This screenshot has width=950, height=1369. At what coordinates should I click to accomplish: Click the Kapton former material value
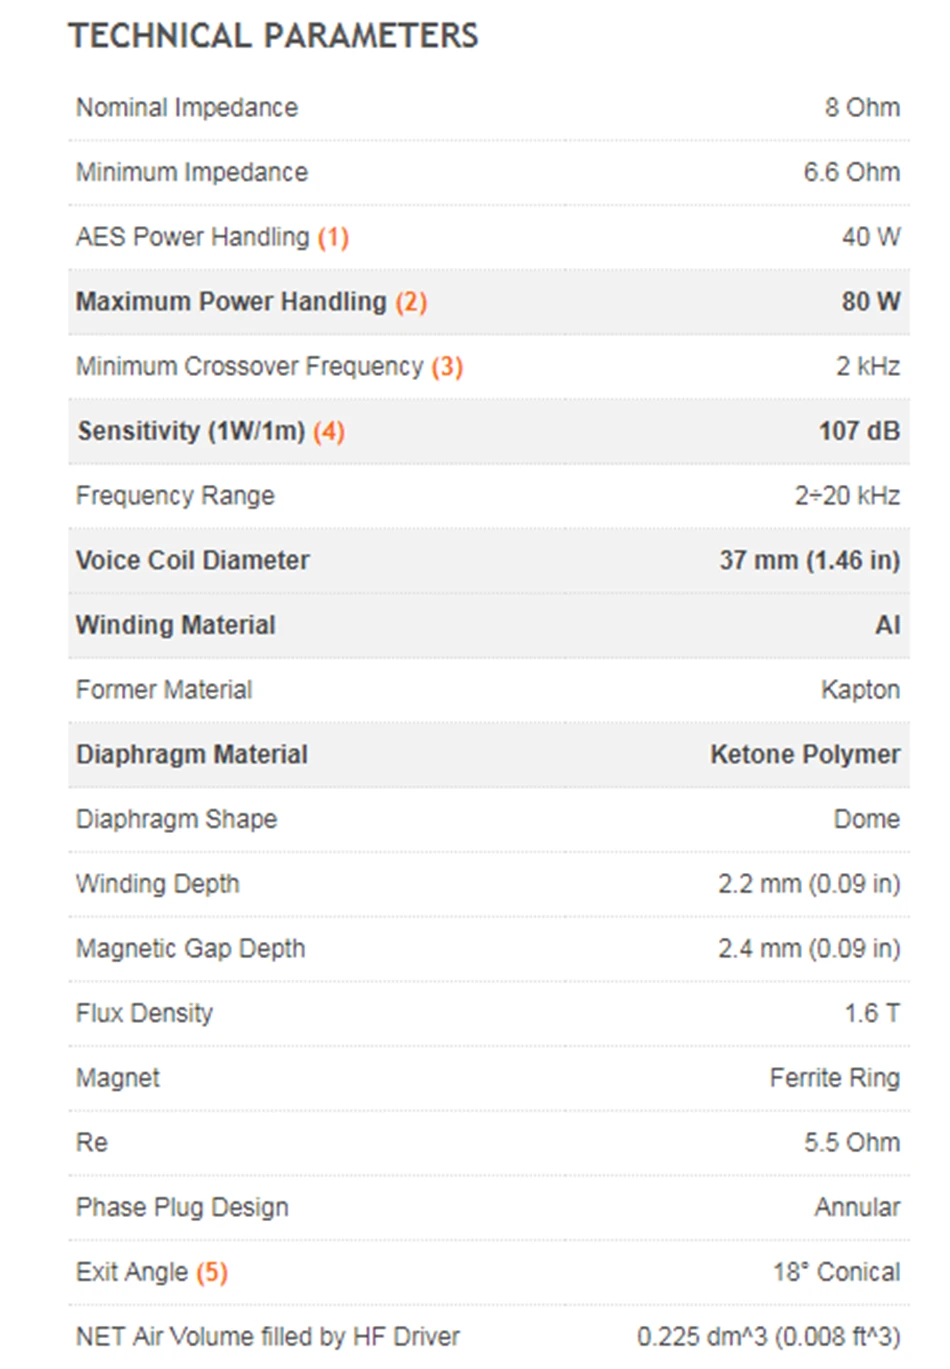tap(861, 690)
